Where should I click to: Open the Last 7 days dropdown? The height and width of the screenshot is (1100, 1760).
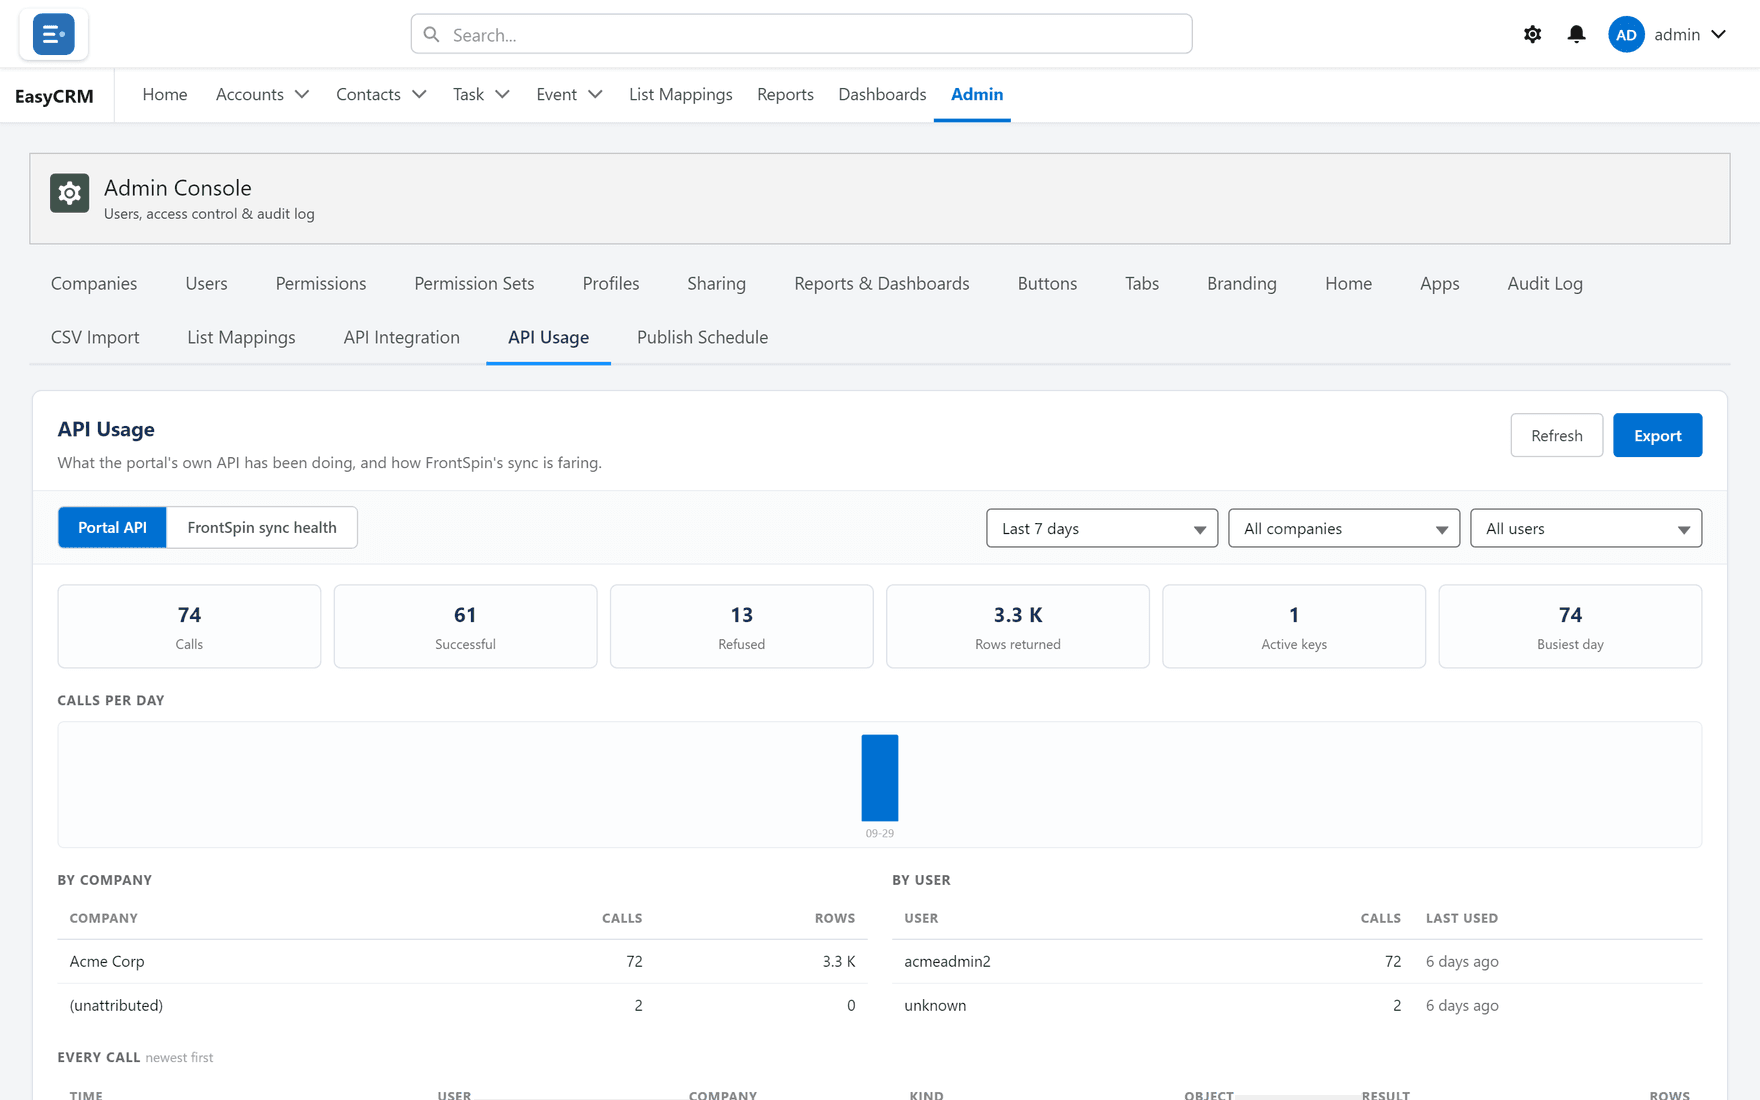coord(1102,528)
